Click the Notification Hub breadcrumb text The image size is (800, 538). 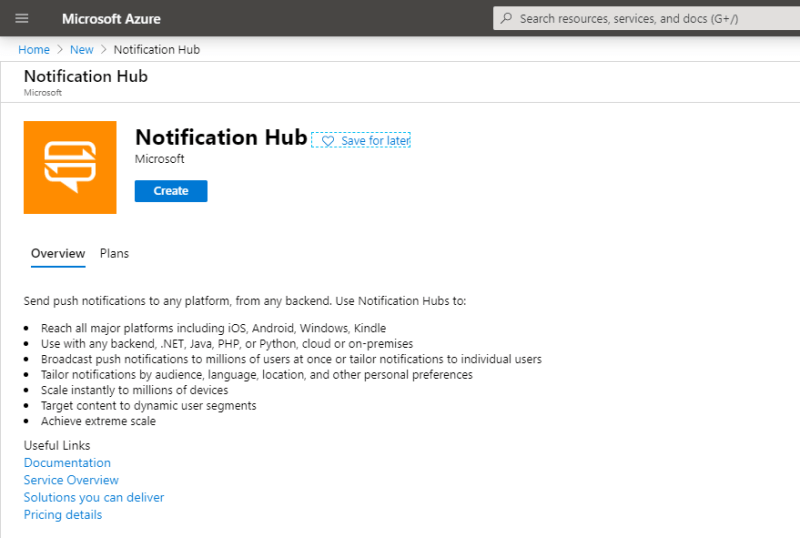(x=157, y=50)
